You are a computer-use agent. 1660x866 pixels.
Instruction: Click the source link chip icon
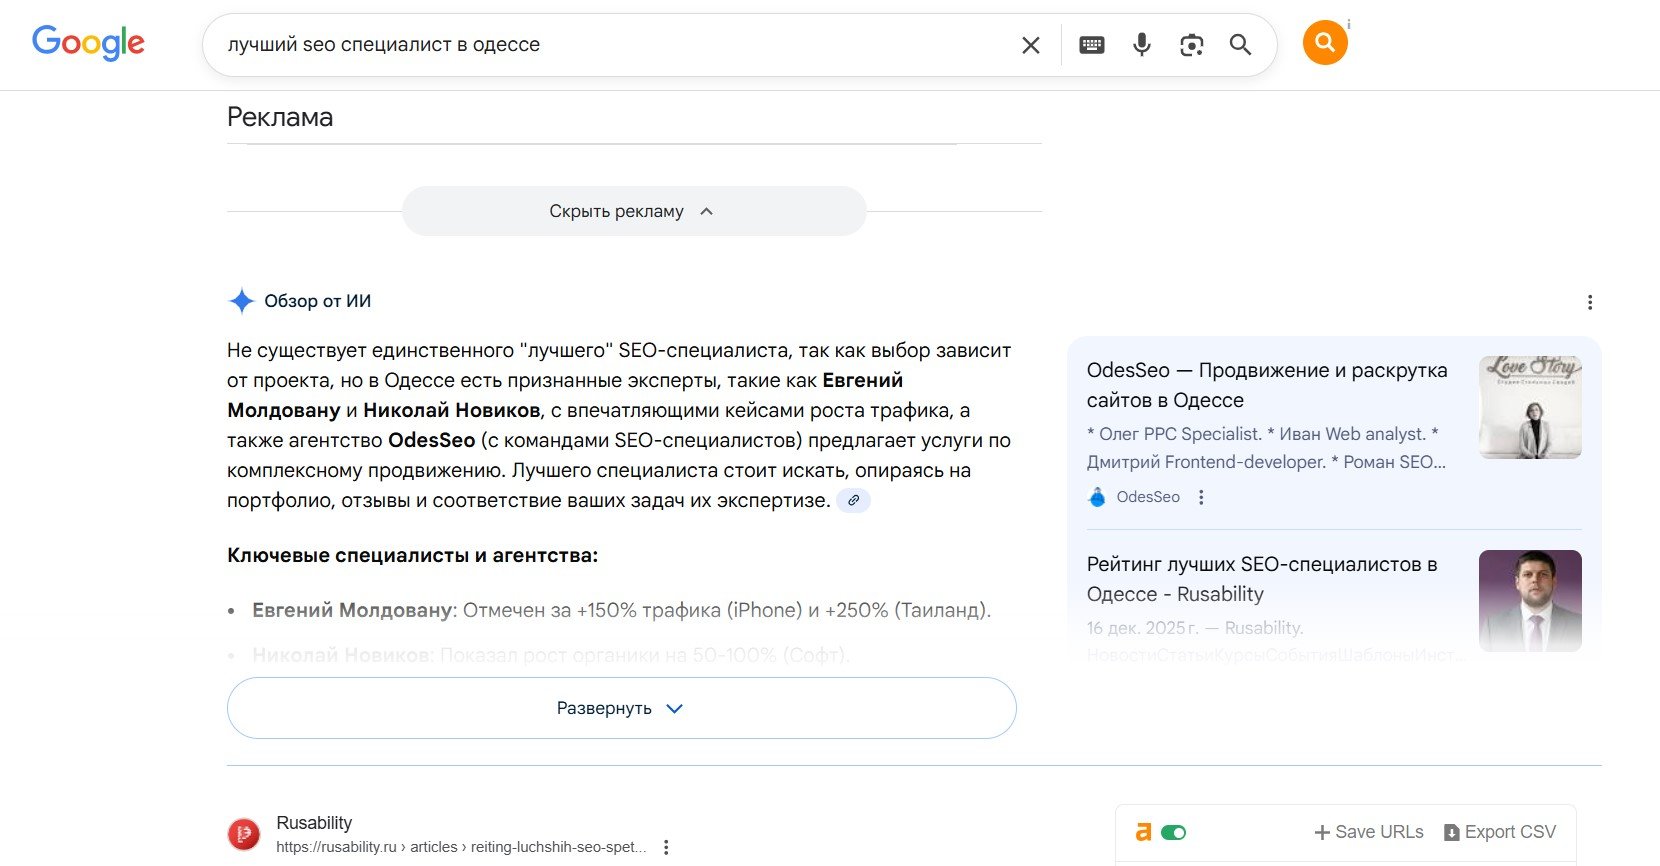click(853, 500)
